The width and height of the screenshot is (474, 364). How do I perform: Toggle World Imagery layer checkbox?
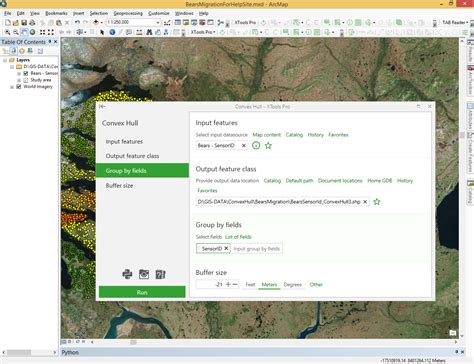pos(19,87)
